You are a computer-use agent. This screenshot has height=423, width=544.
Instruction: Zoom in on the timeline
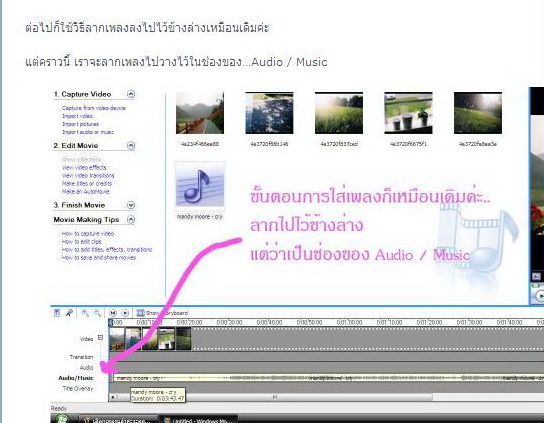coord(85,313)
